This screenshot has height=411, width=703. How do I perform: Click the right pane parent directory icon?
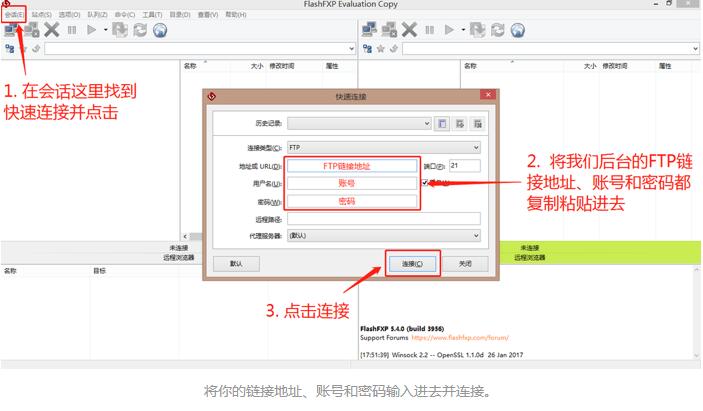point(394,48)
